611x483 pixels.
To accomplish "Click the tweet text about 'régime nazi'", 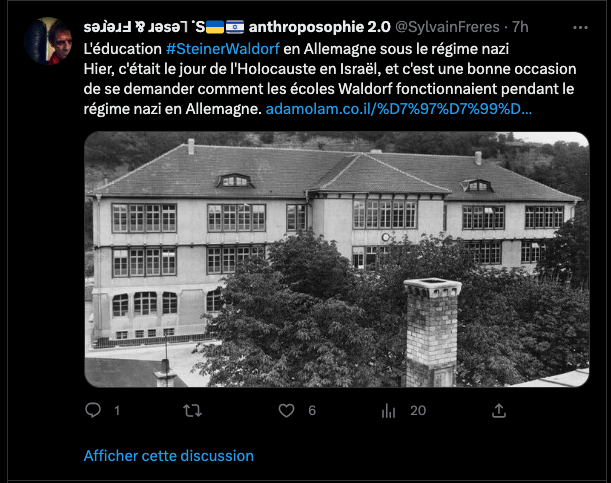I will (330, 79).
